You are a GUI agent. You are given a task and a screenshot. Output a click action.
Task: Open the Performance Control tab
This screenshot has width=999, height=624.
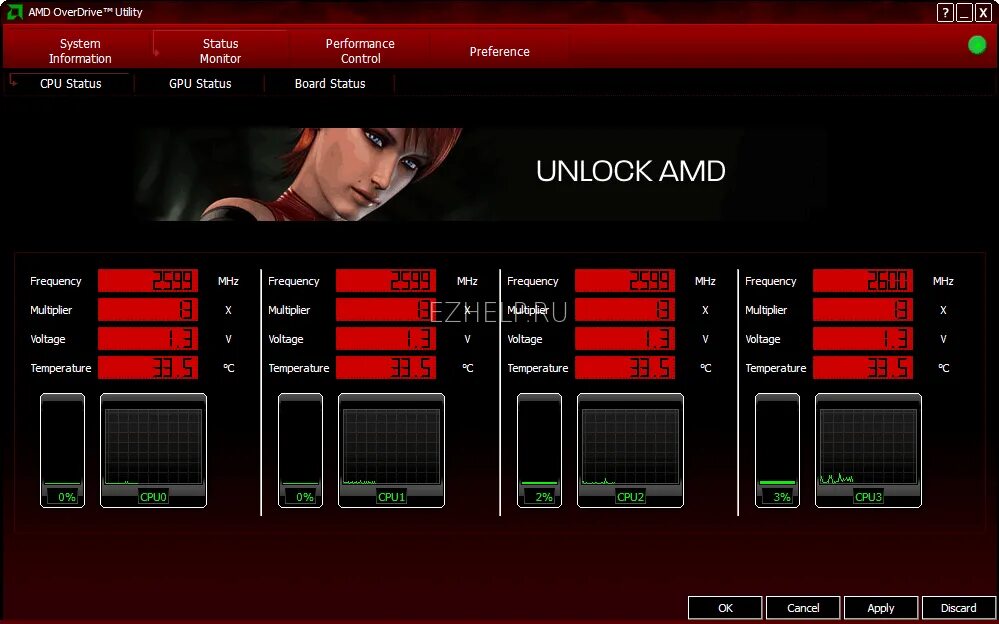click(x=360, y=51)
